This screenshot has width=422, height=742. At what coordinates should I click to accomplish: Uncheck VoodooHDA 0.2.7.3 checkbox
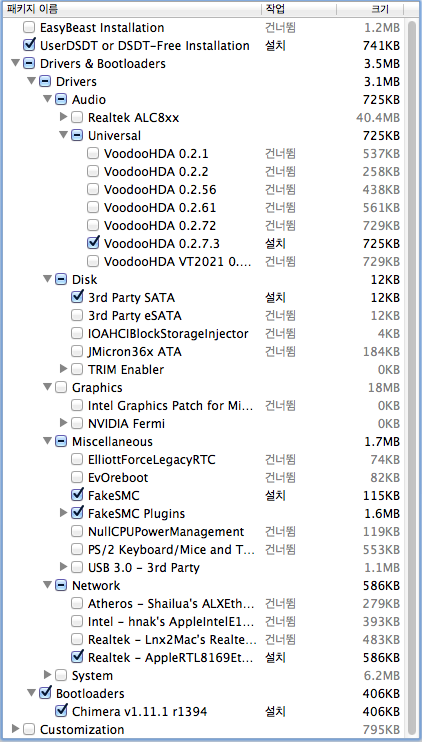pyautogui.click(x=93, y=243)
